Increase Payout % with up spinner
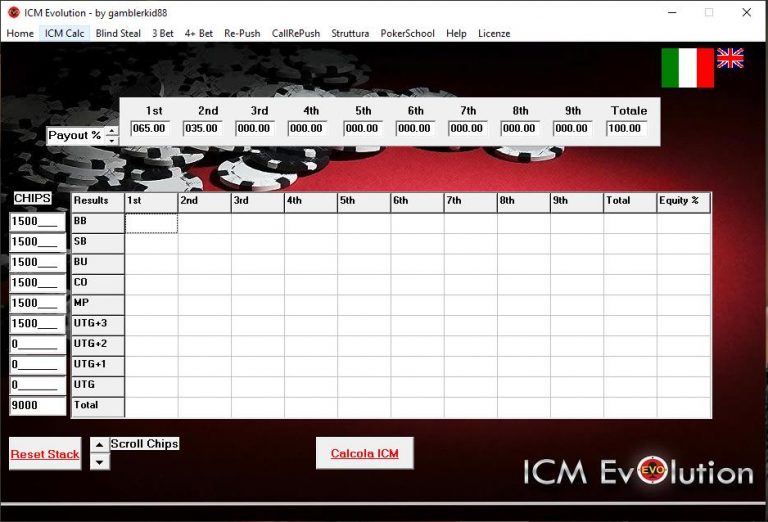The image size is (768, 522). (112, 131)
